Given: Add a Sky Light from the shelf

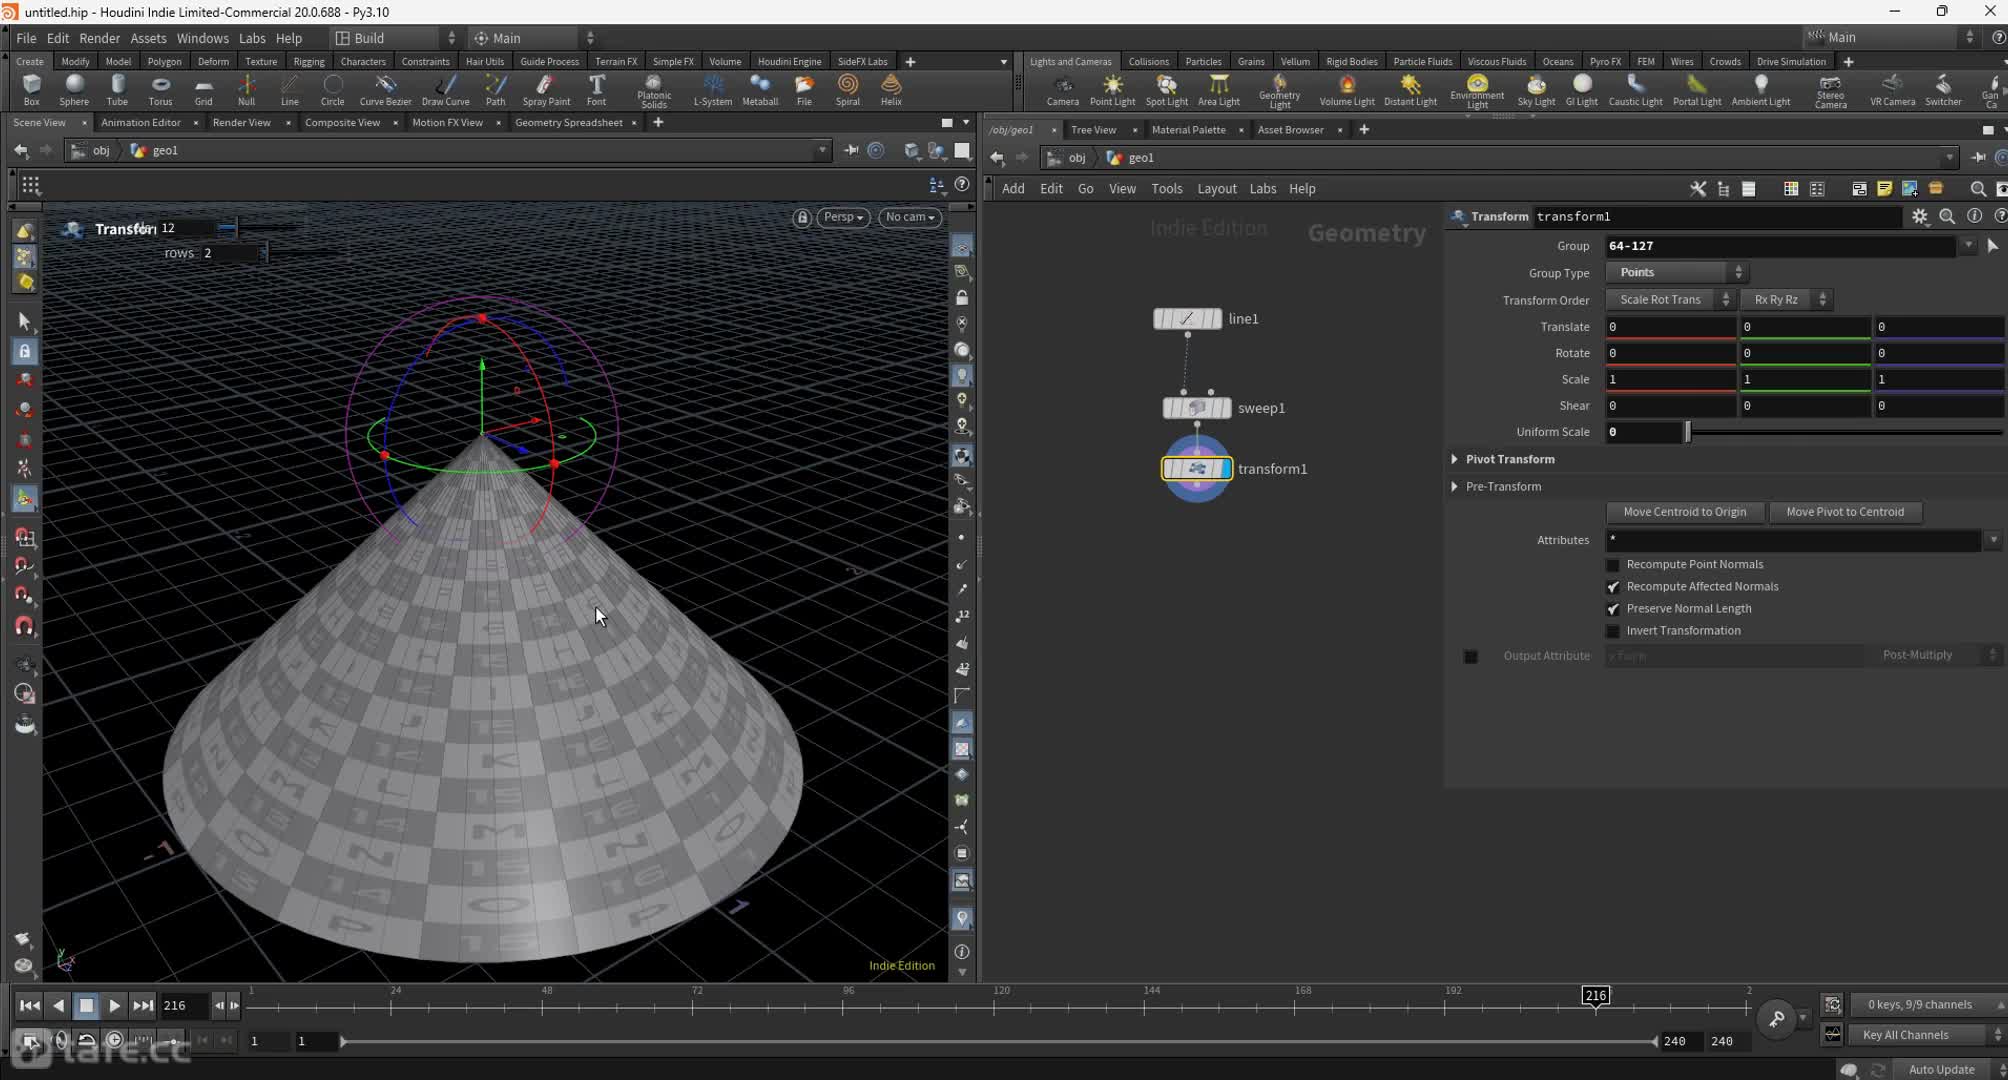Looking at the screenshot, I should pos(1536,89).
